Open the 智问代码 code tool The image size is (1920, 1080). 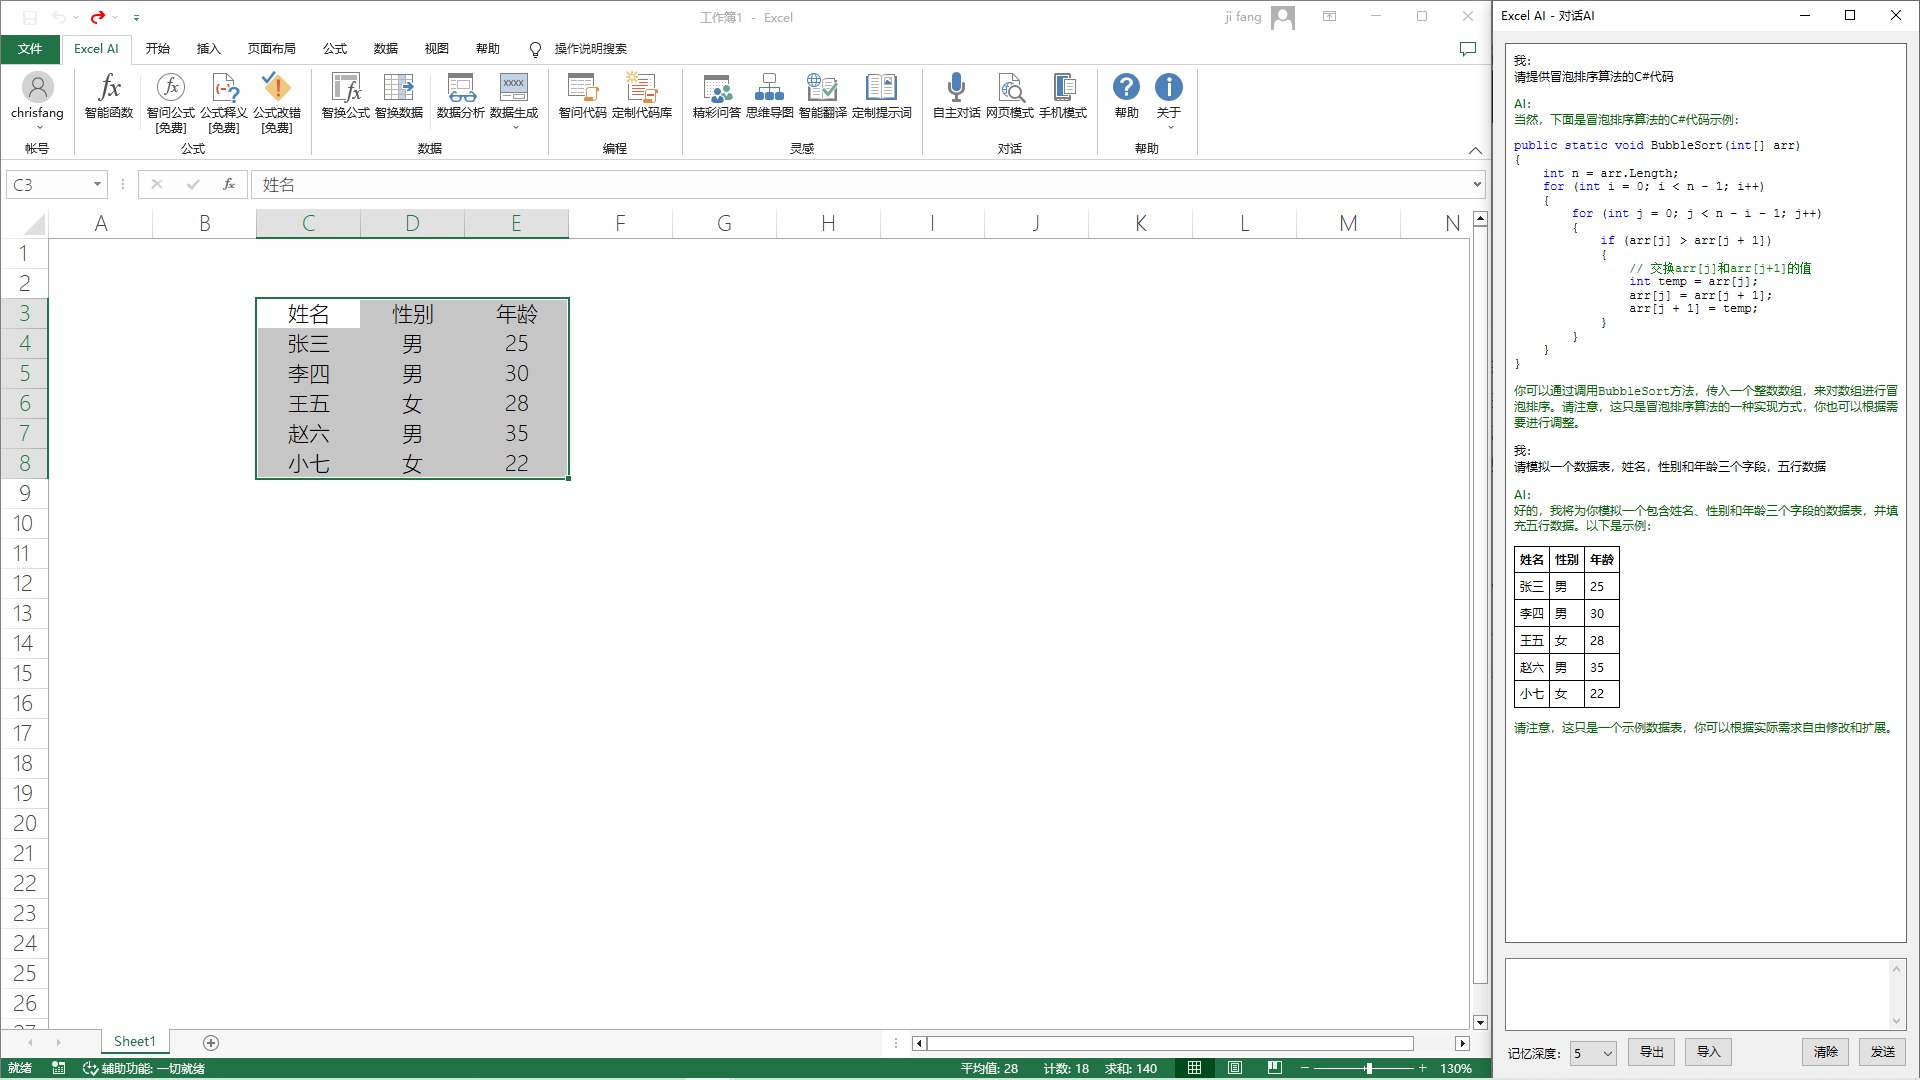click(582, 88)
